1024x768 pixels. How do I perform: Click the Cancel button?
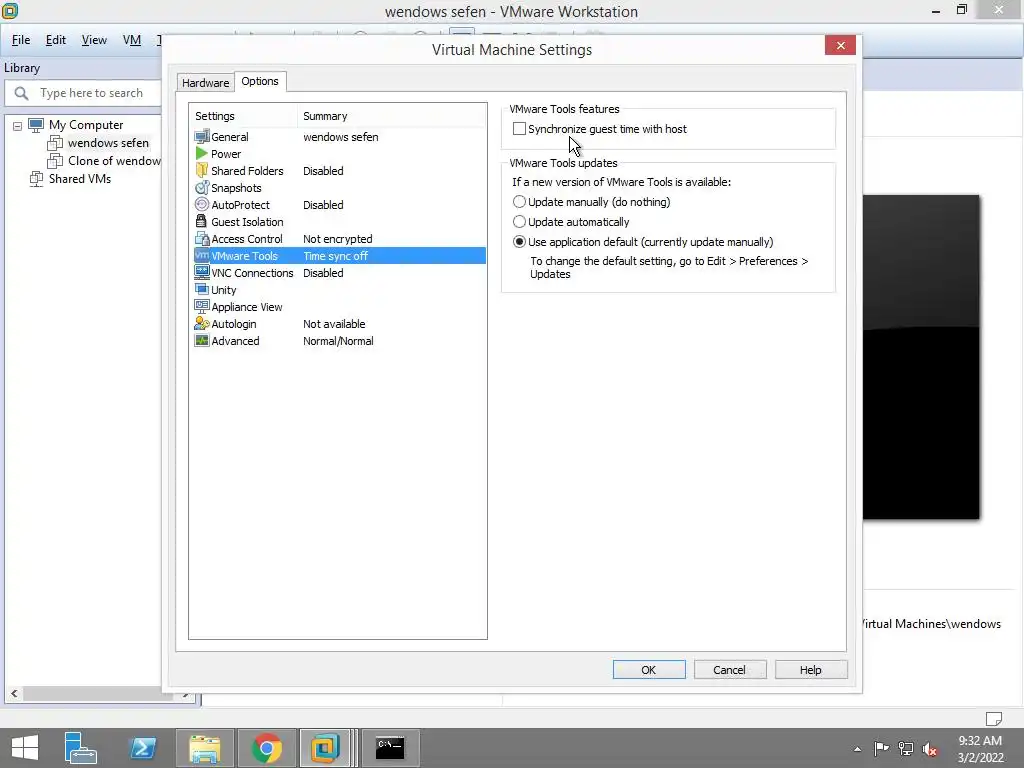(x=729, y=669)
